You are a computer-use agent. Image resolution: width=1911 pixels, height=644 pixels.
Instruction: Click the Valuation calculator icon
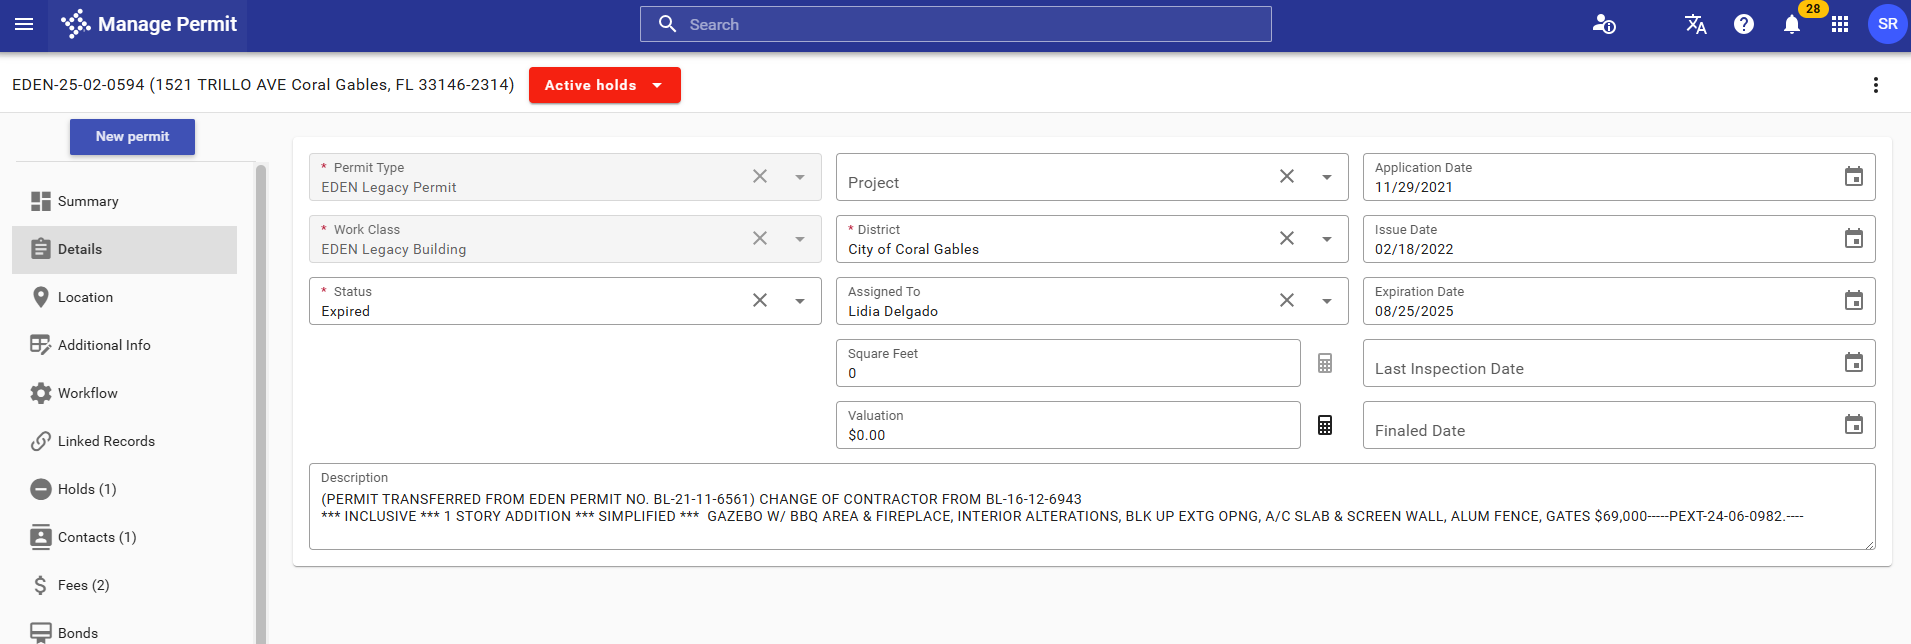pos(1324,425)
